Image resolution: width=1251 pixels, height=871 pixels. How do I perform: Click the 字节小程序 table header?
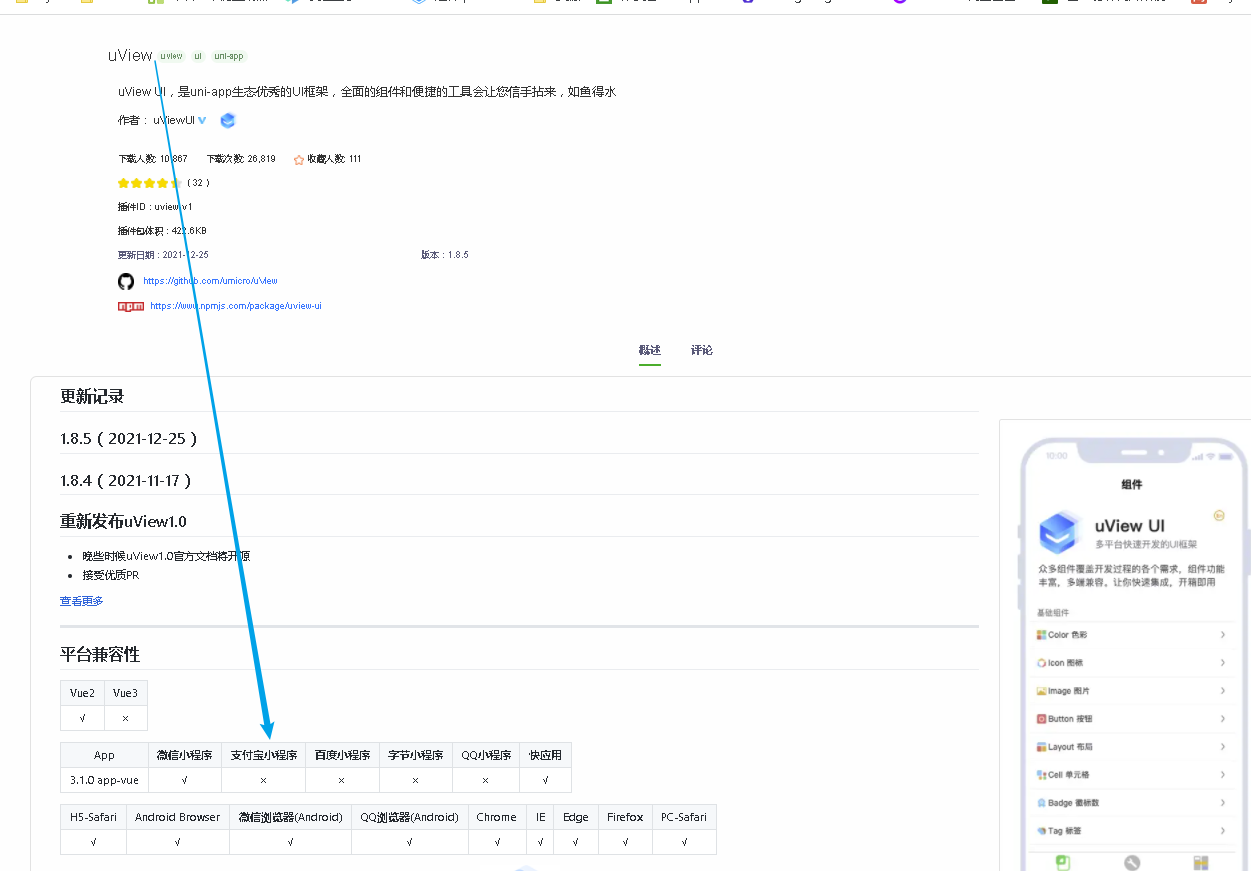click(416, 755)
